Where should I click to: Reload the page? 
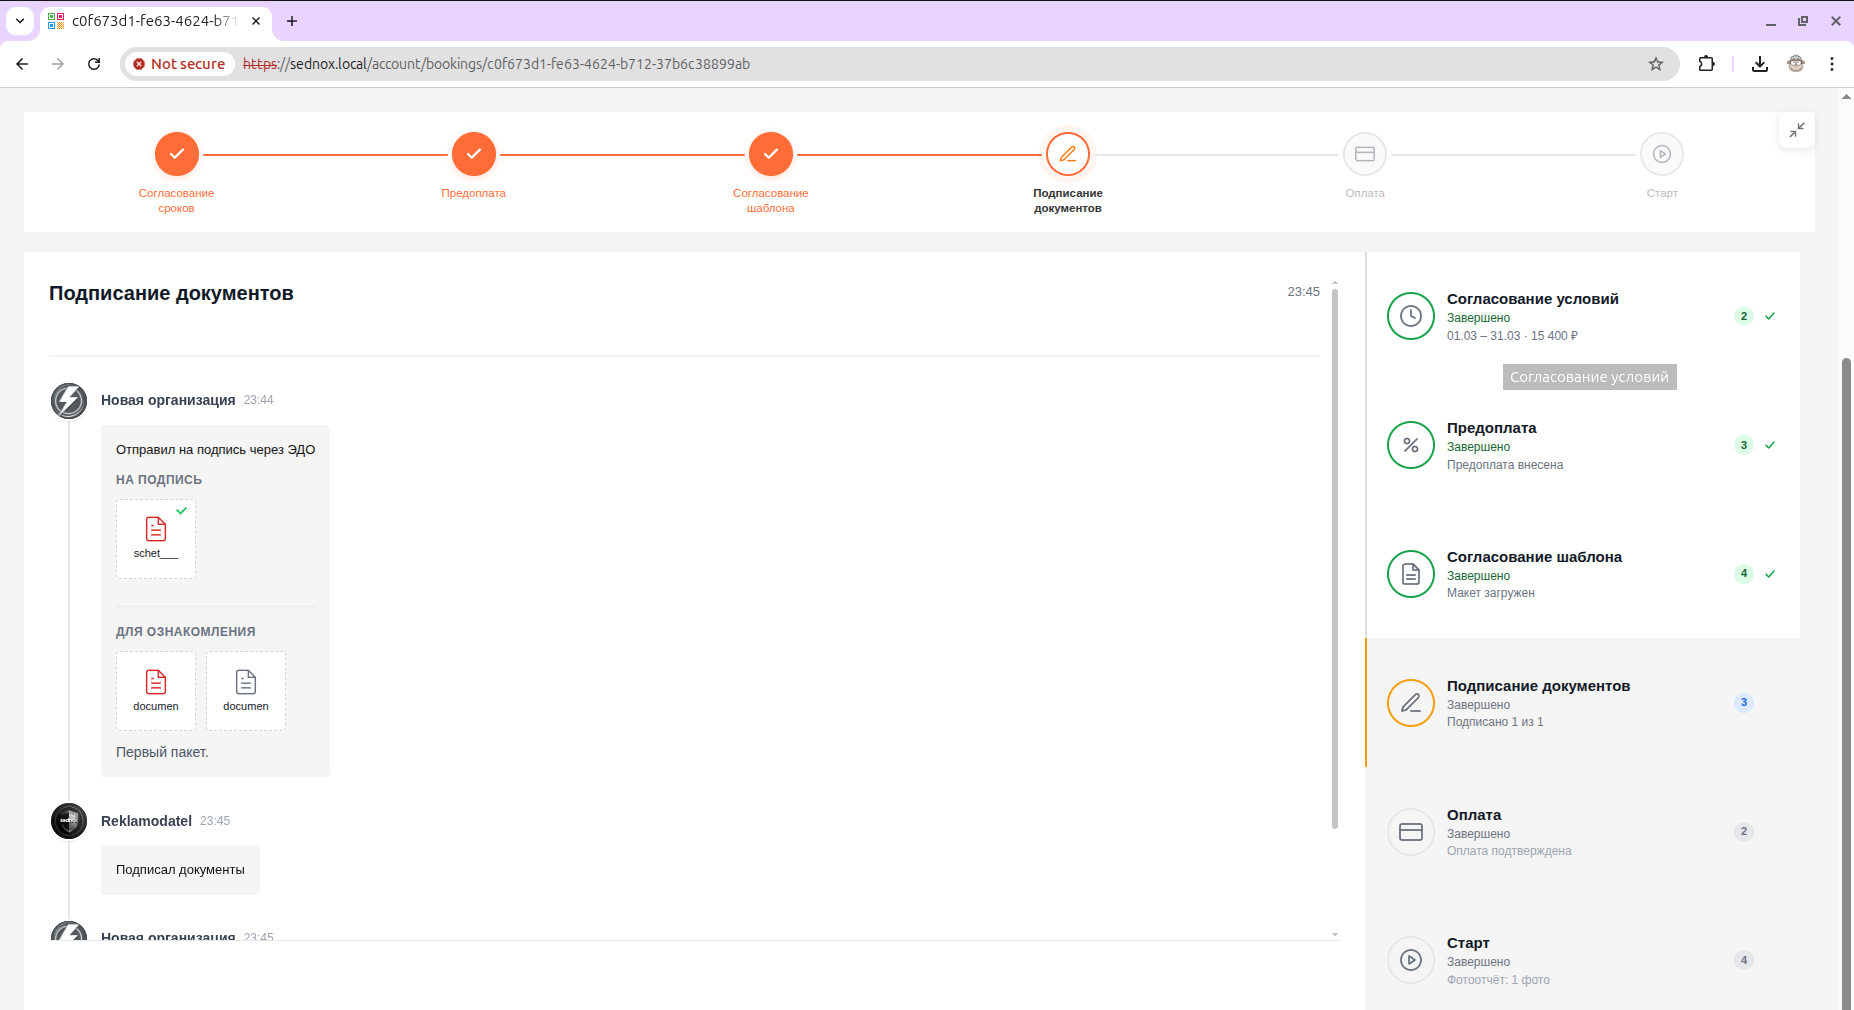[x=94, y=64]
